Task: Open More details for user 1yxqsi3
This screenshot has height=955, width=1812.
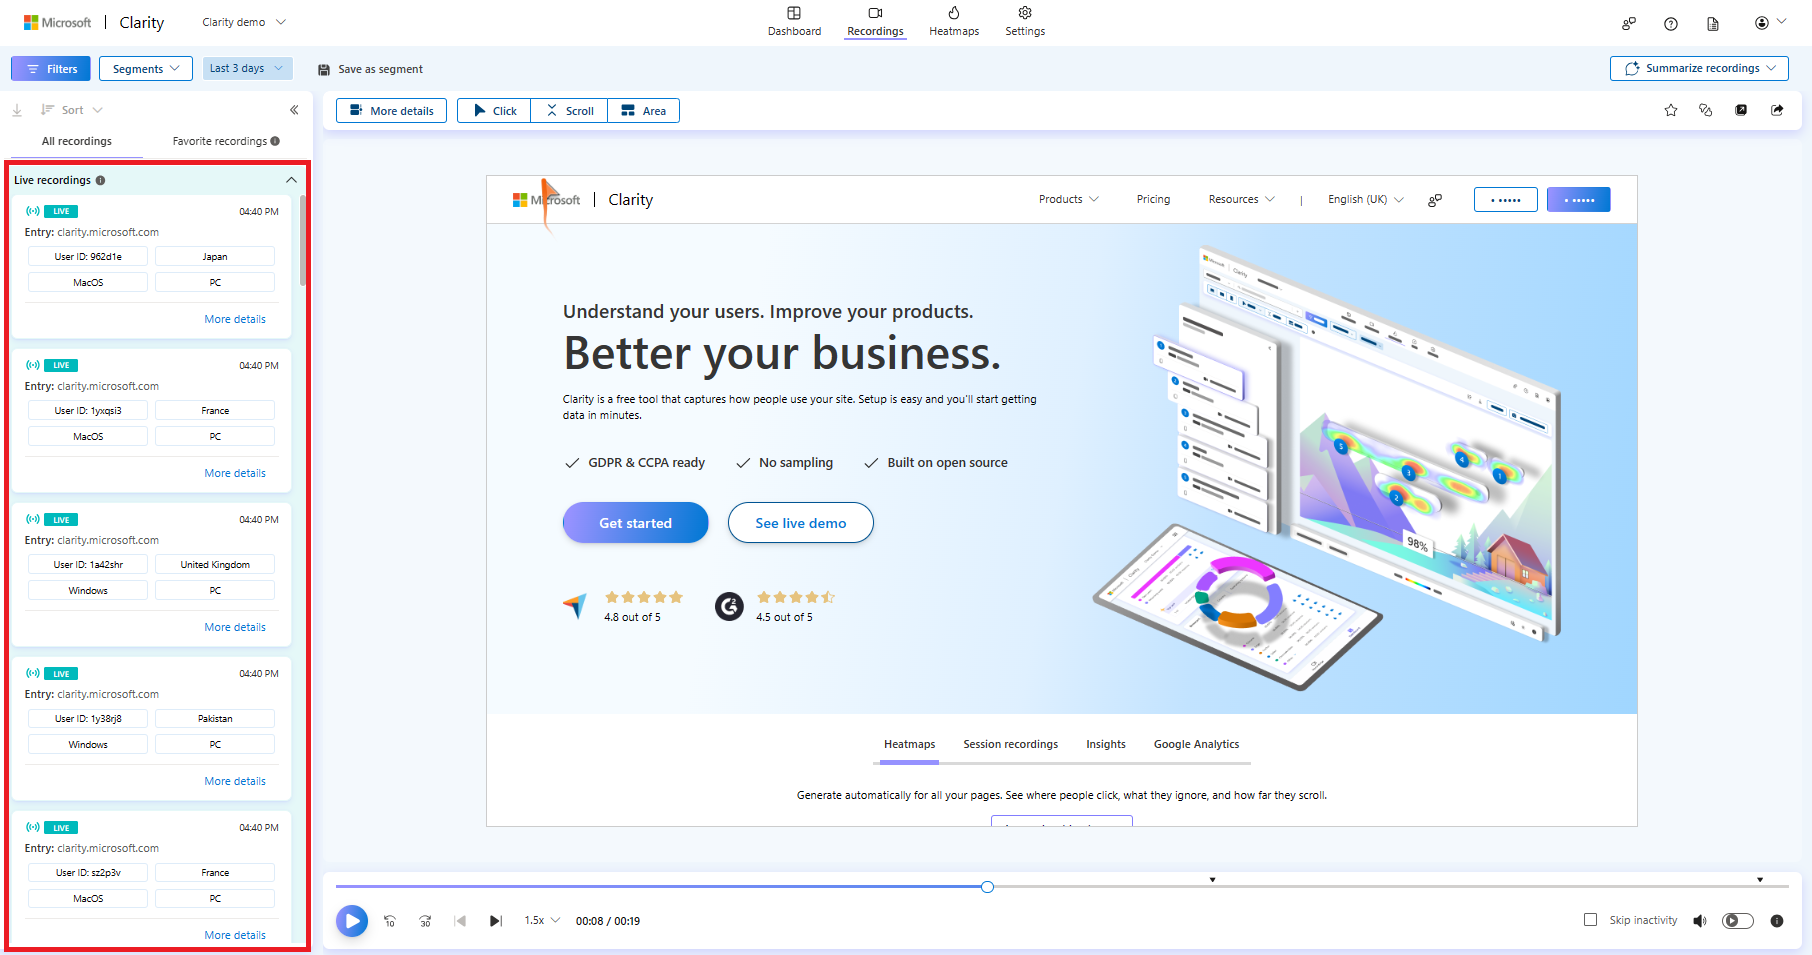Action: click(x=235, y=473)
